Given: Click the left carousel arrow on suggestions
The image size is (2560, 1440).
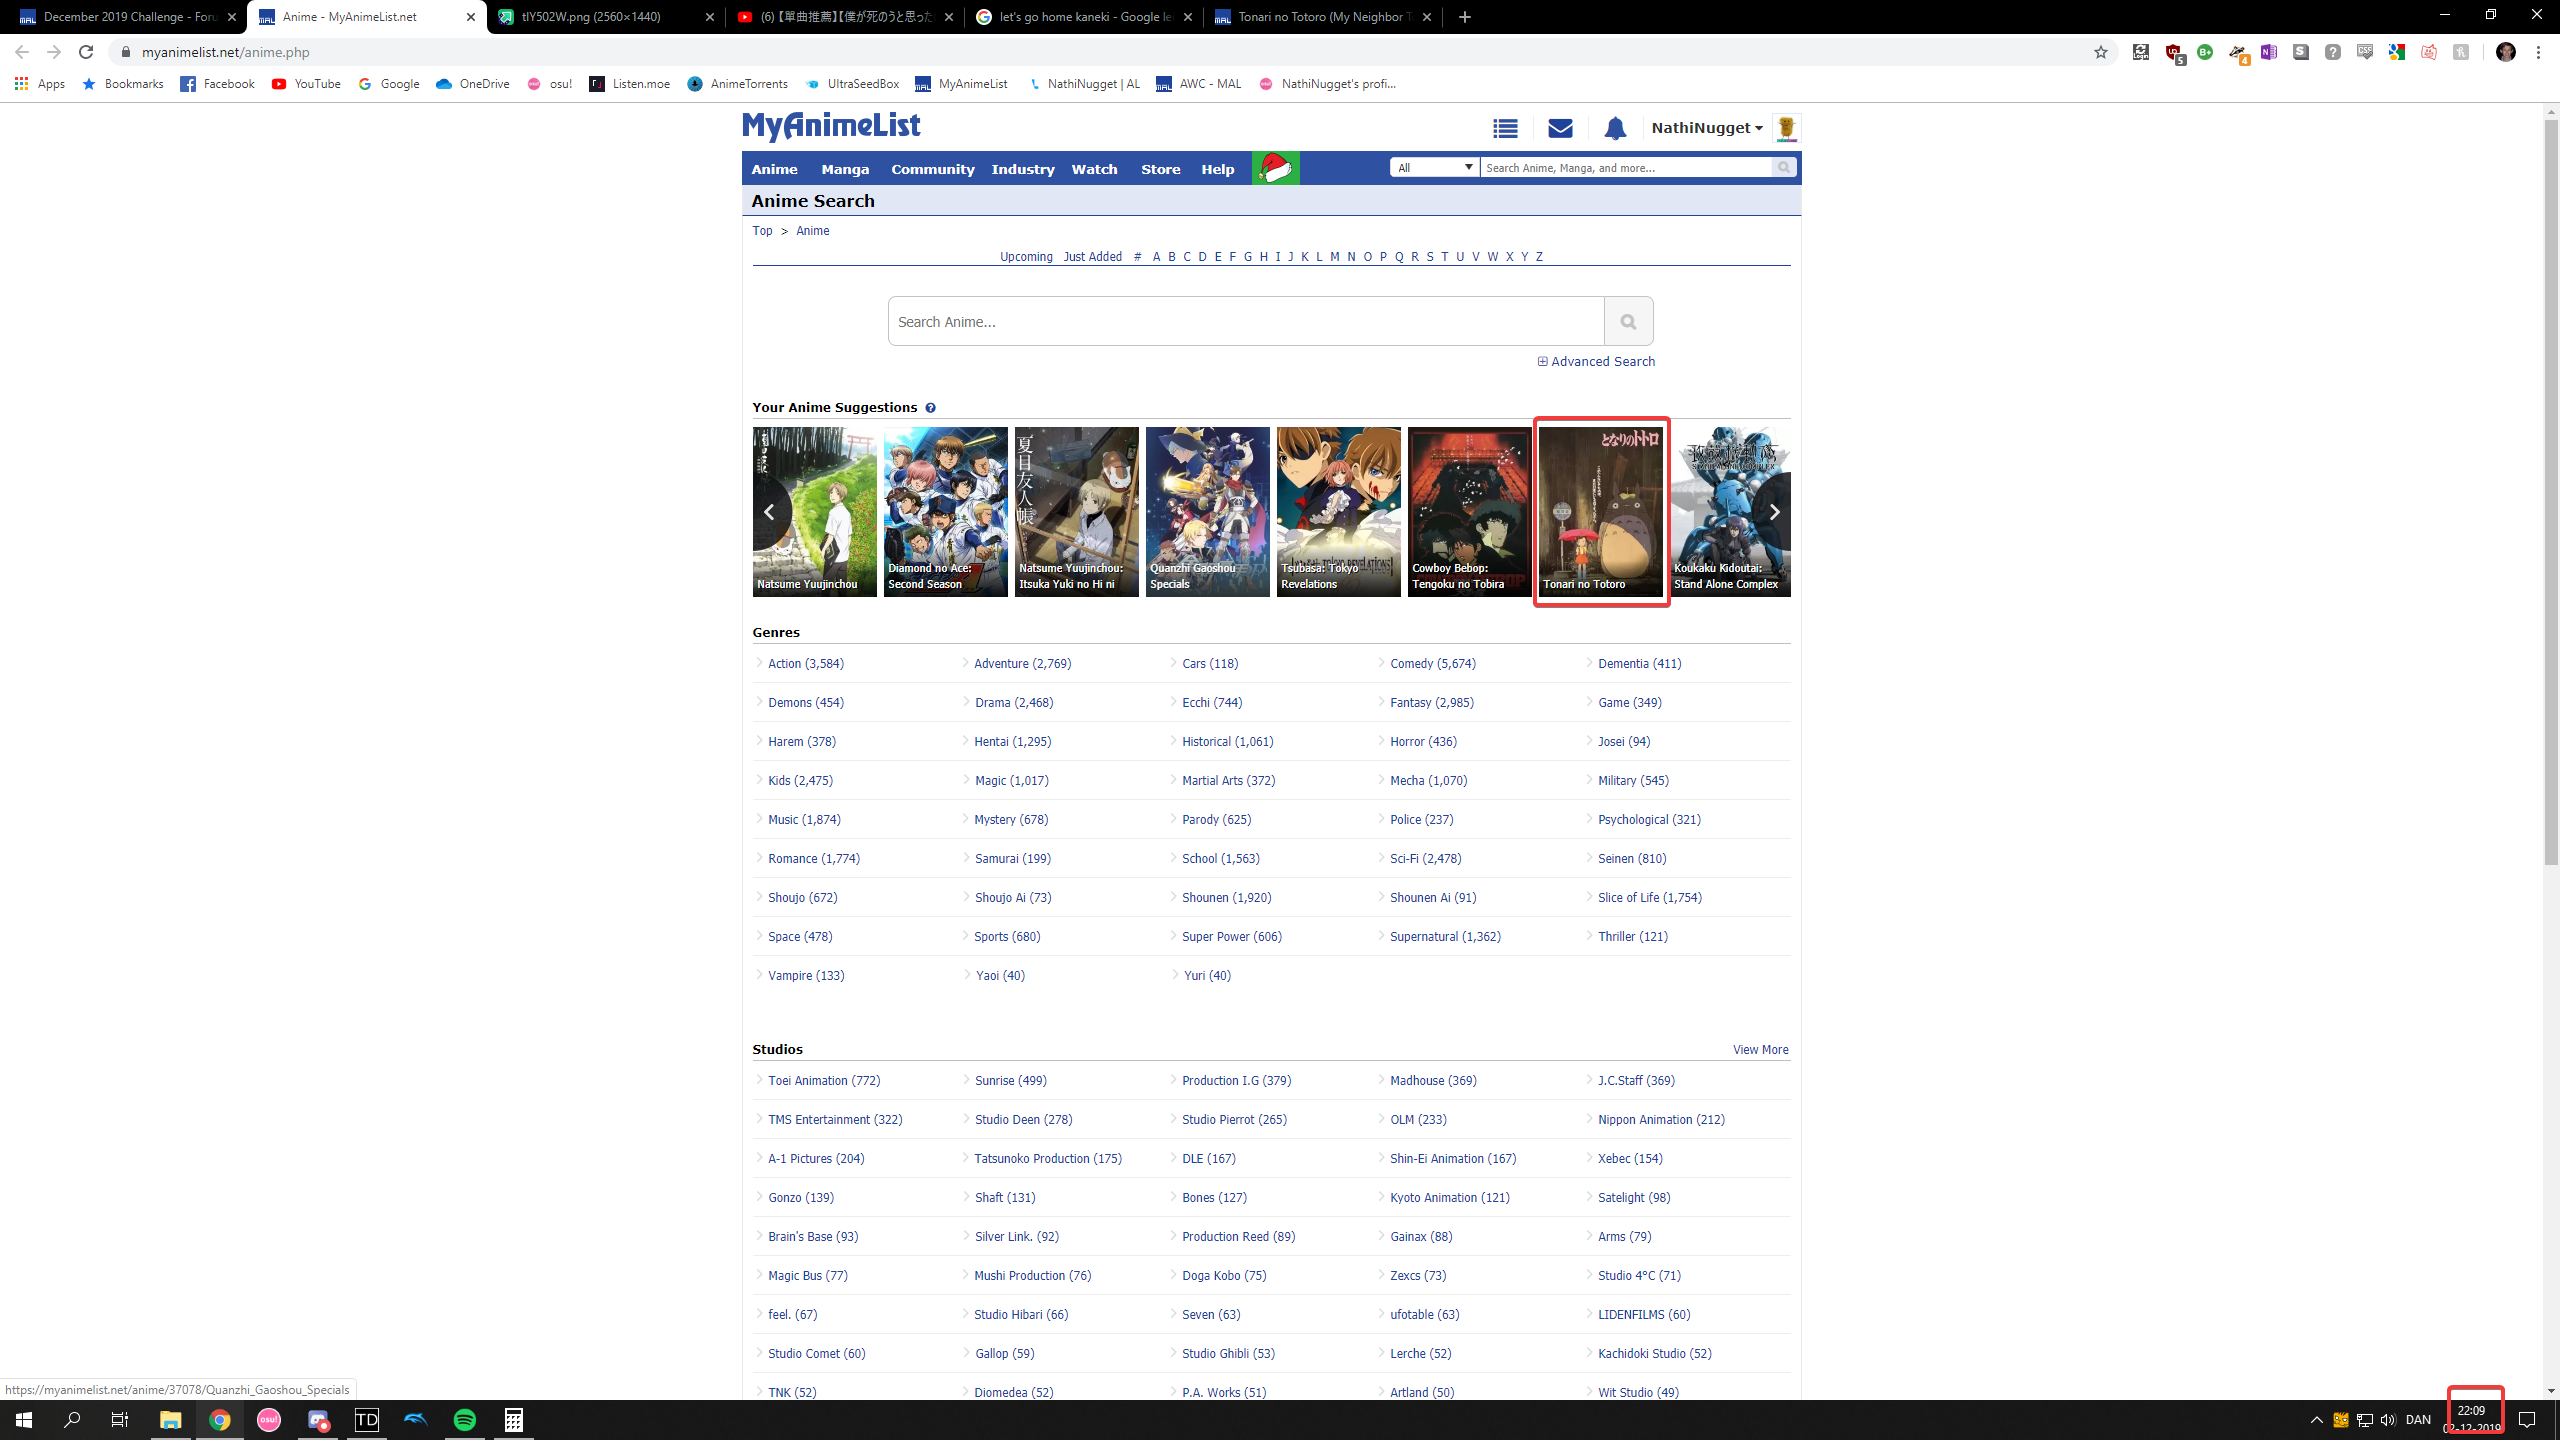Looking at the screenshot, I should (769, 512).
